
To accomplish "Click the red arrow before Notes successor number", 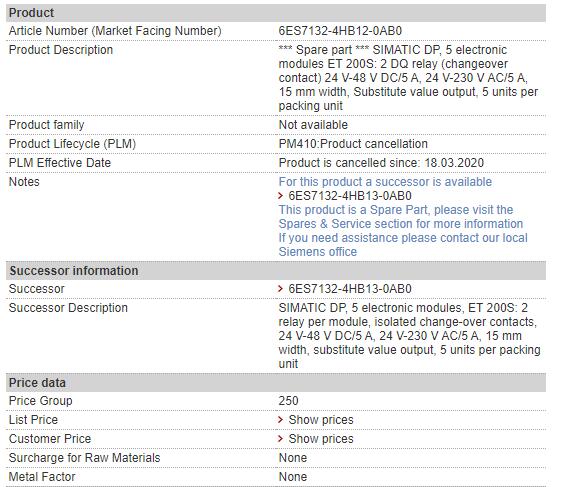I will pyautogui.click(x=280, y=196).
